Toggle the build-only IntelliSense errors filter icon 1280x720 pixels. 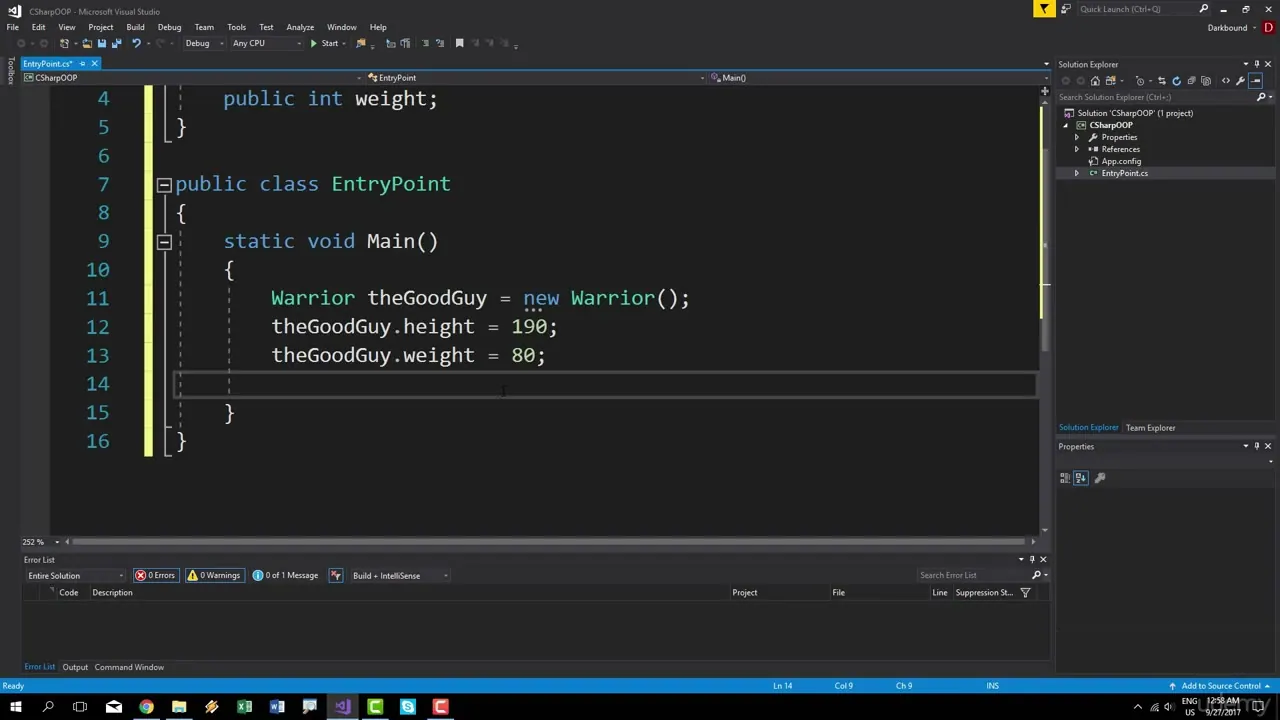pyautogui.click(x=336, y=575)
